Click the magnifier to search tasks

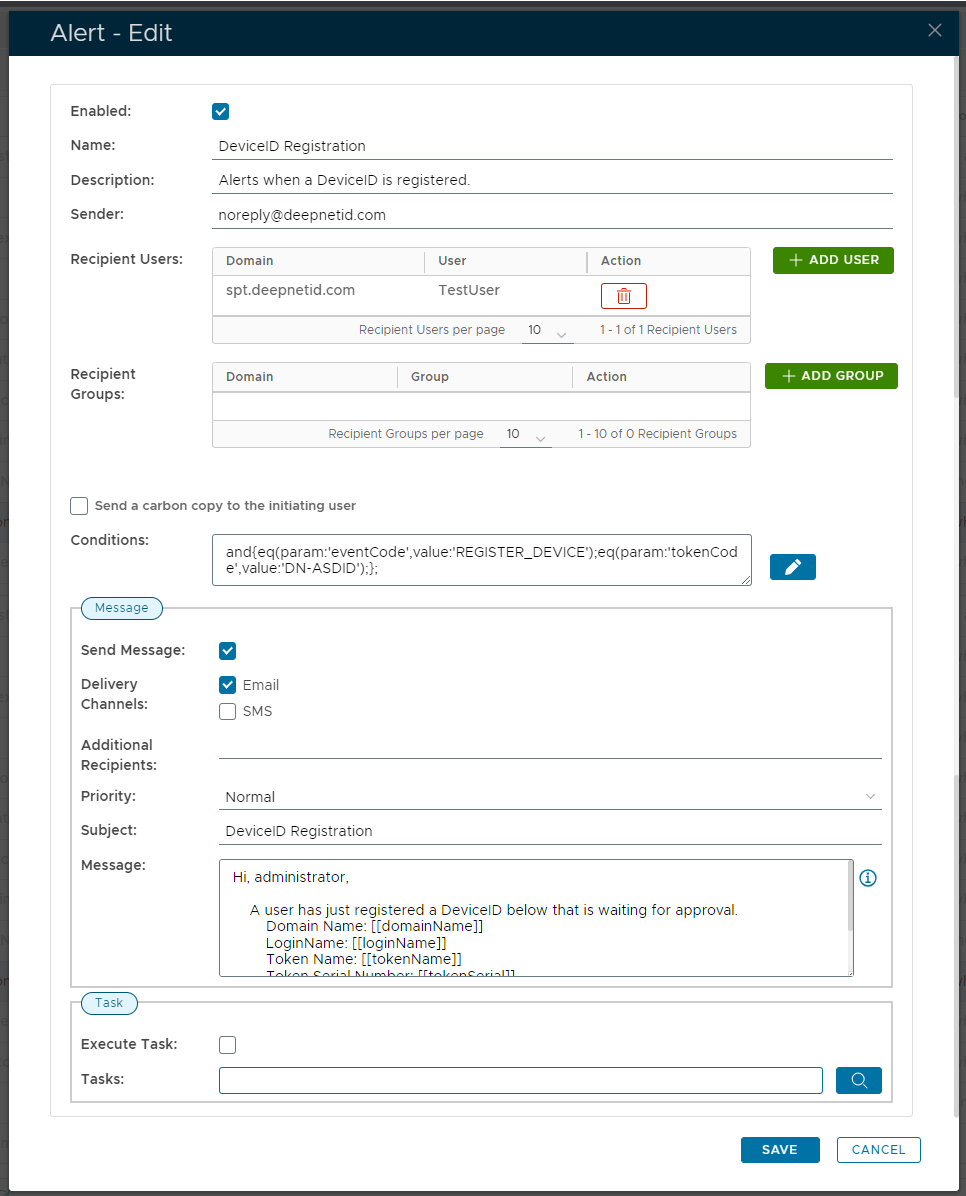pyautogui.click(x=858, y=1080)
